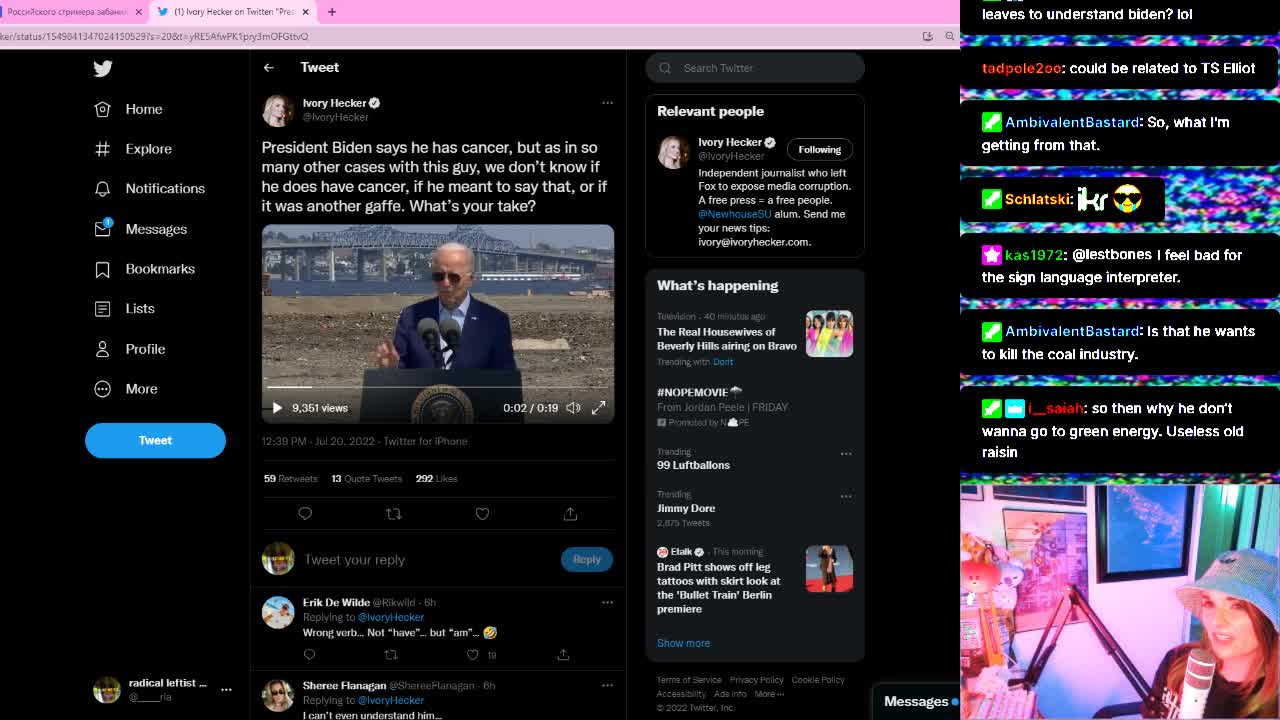Open Bookmarks in the sidebar
The image size is (1280, 720).
[144, 269]
